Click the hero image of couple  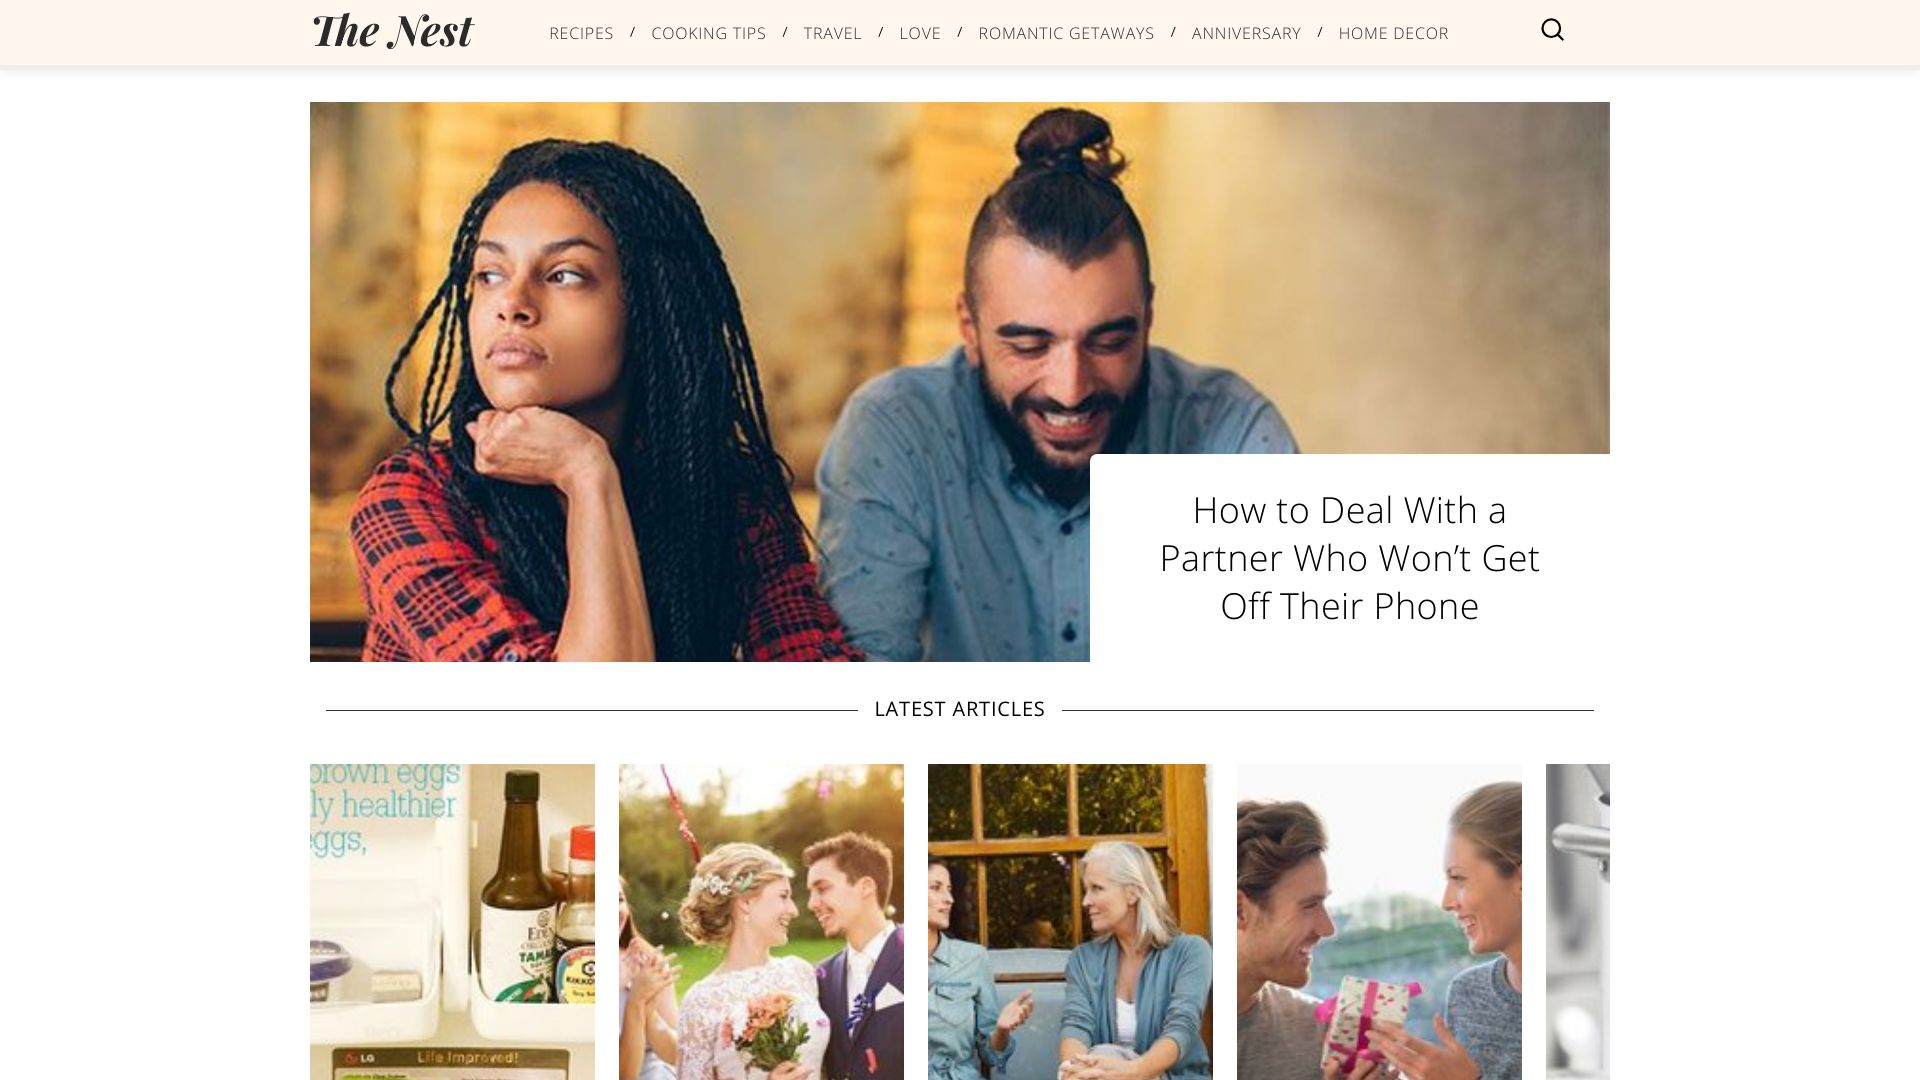[700, 381]
